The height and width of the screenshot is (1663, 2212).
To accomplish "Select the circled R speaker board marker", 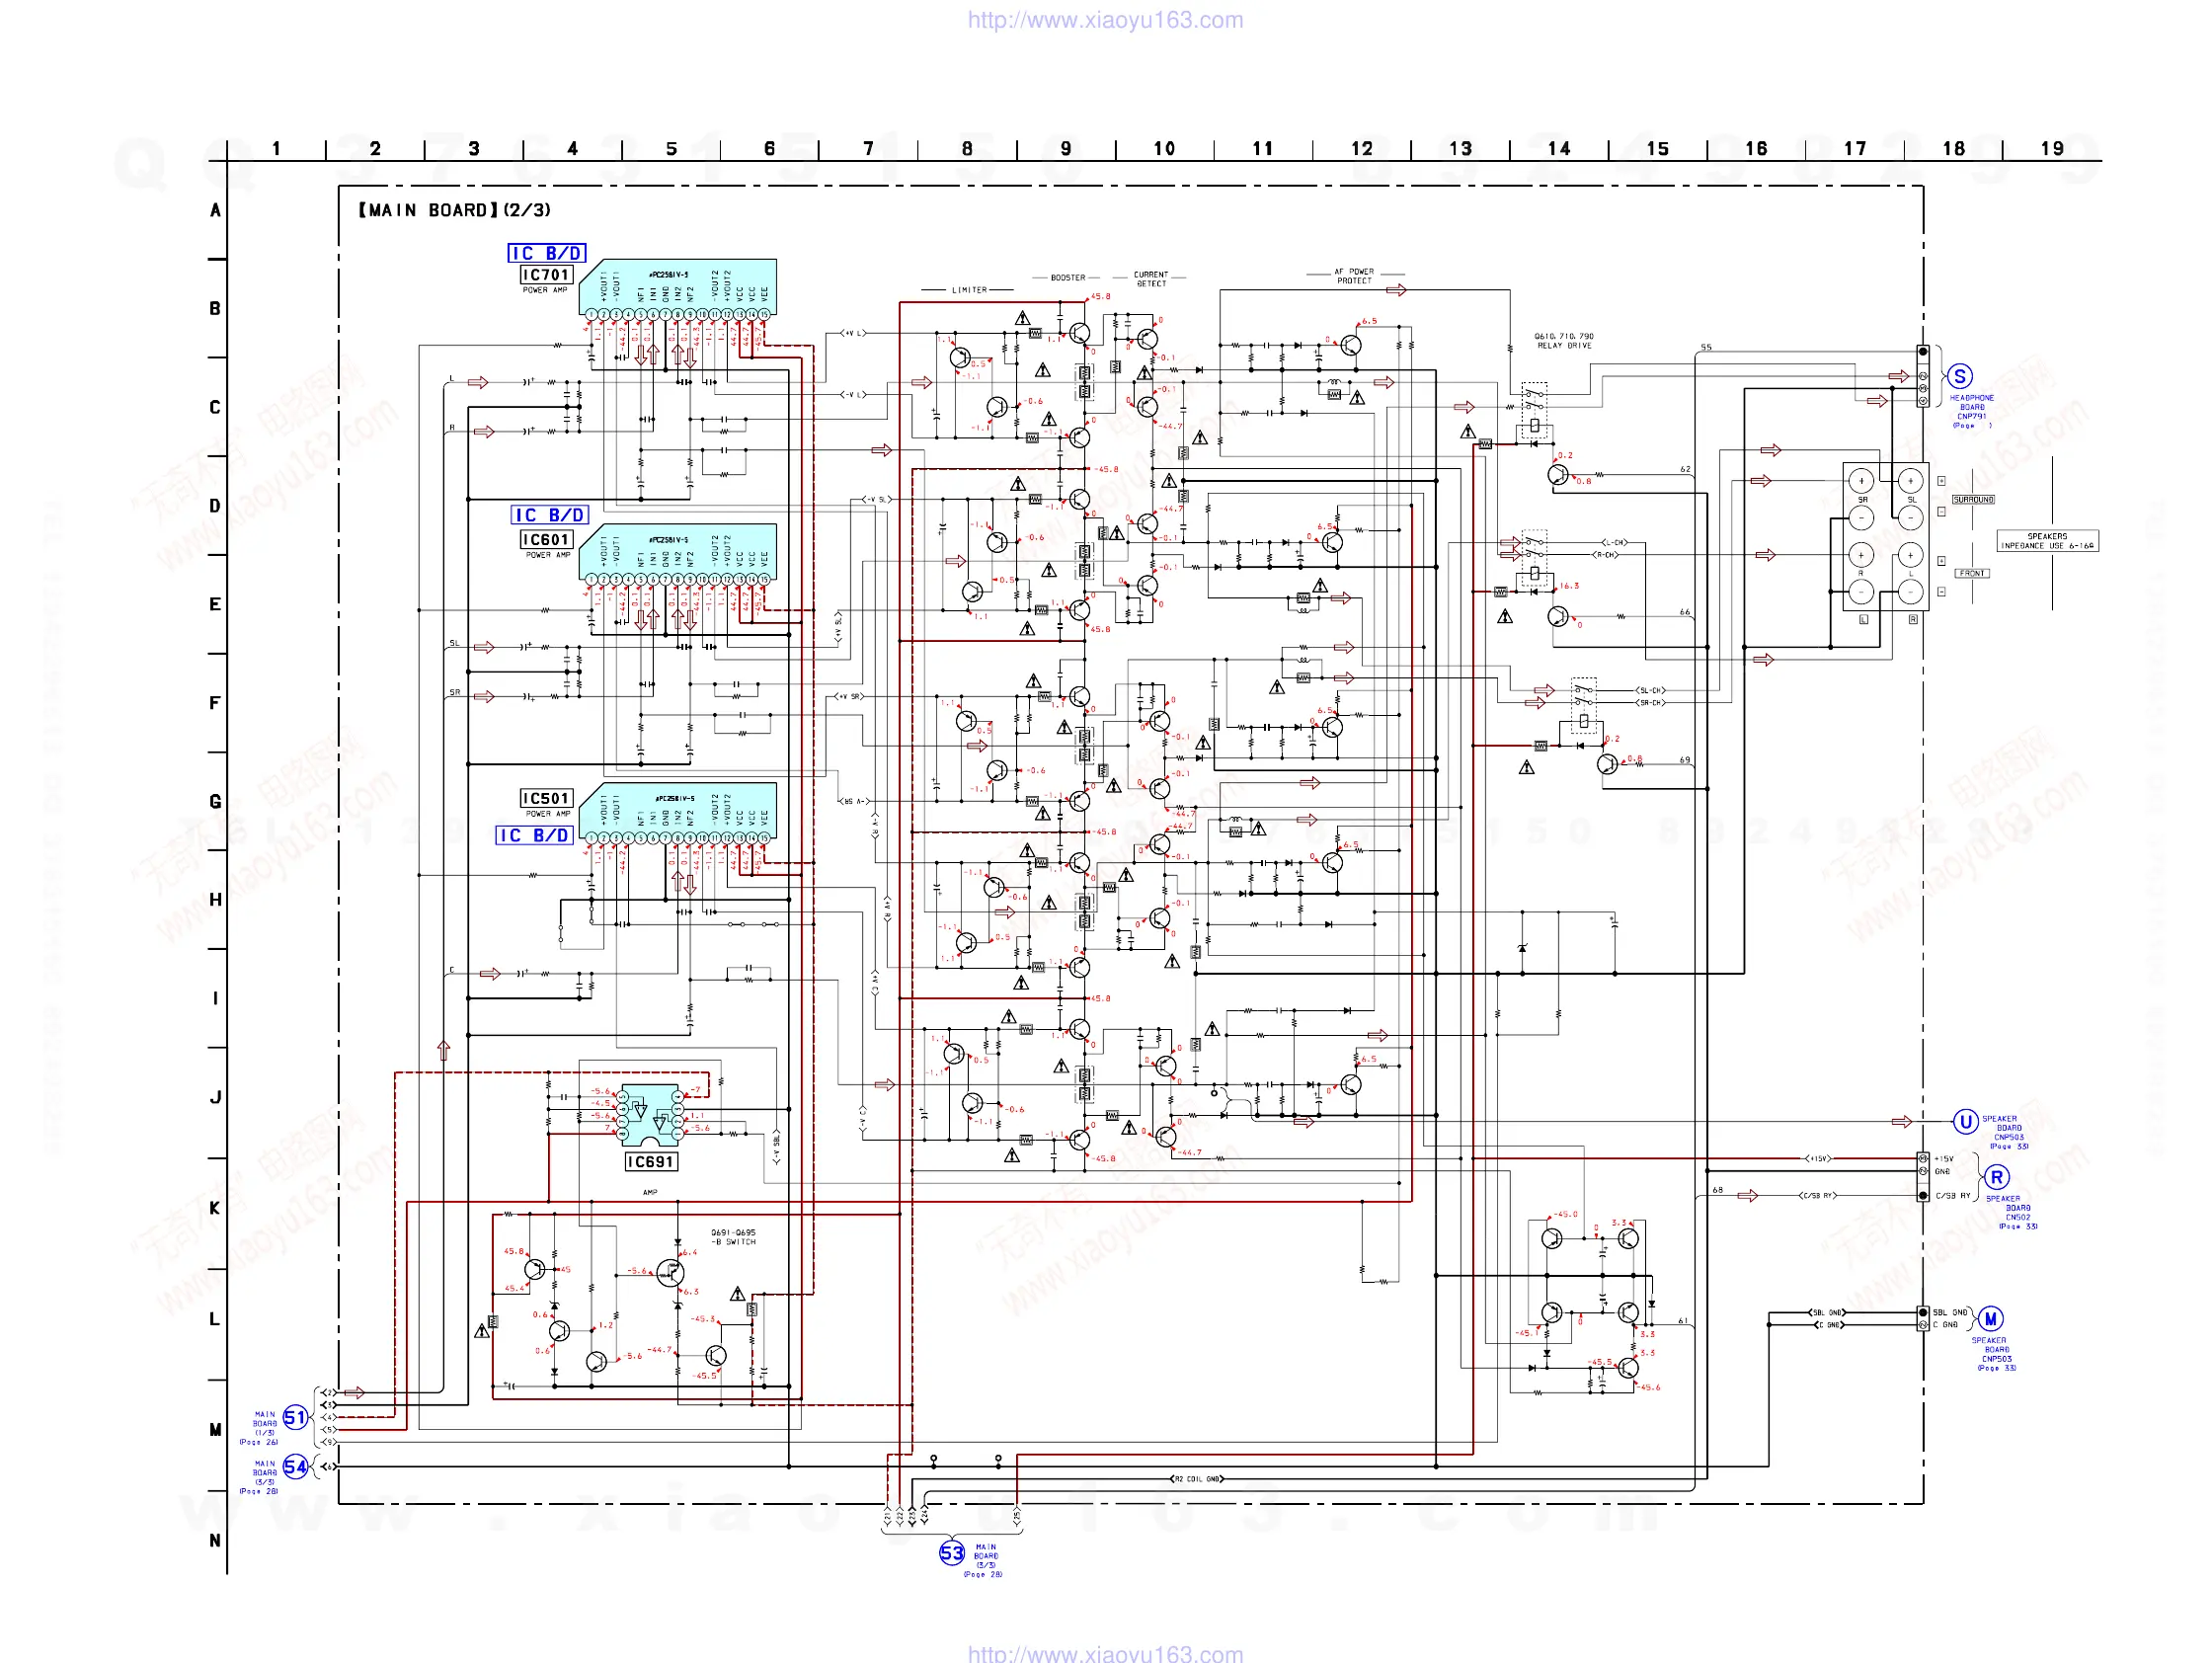I will 1996,1177.
